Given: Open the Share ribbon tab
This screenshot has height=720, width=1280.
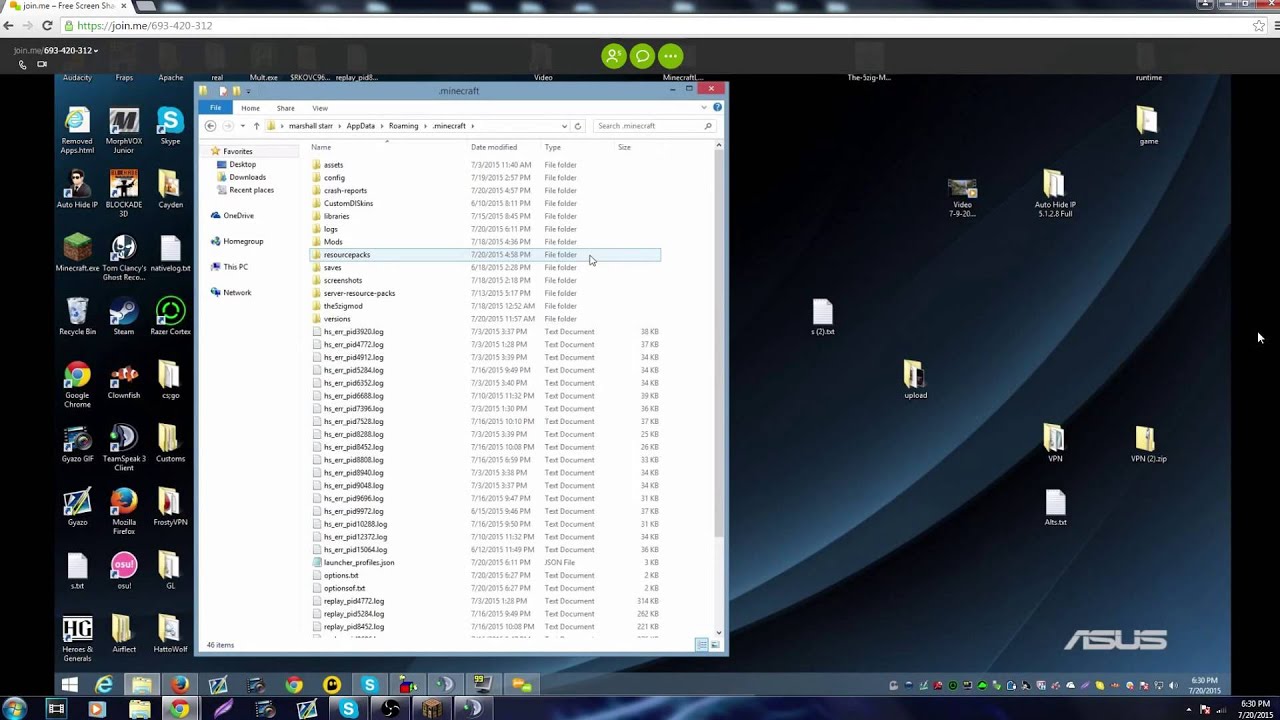Looking at the screenshot, I should pyautogui.click(x=286, y=108).
